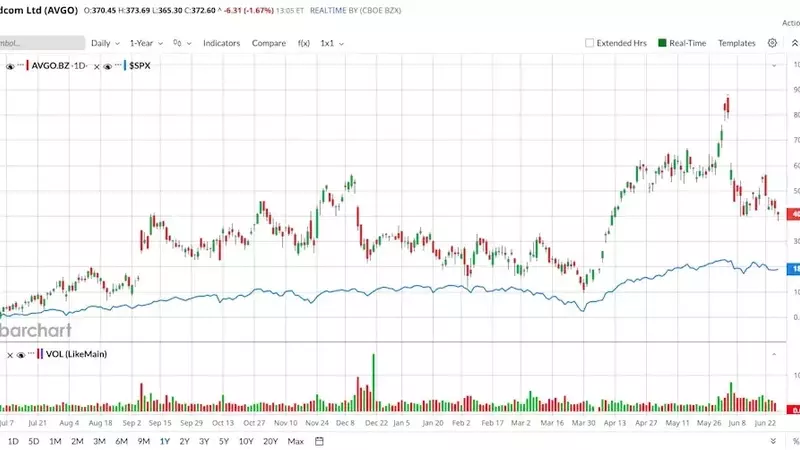
Task: Open the bar type candlestick dropdown
Action: 182,43
